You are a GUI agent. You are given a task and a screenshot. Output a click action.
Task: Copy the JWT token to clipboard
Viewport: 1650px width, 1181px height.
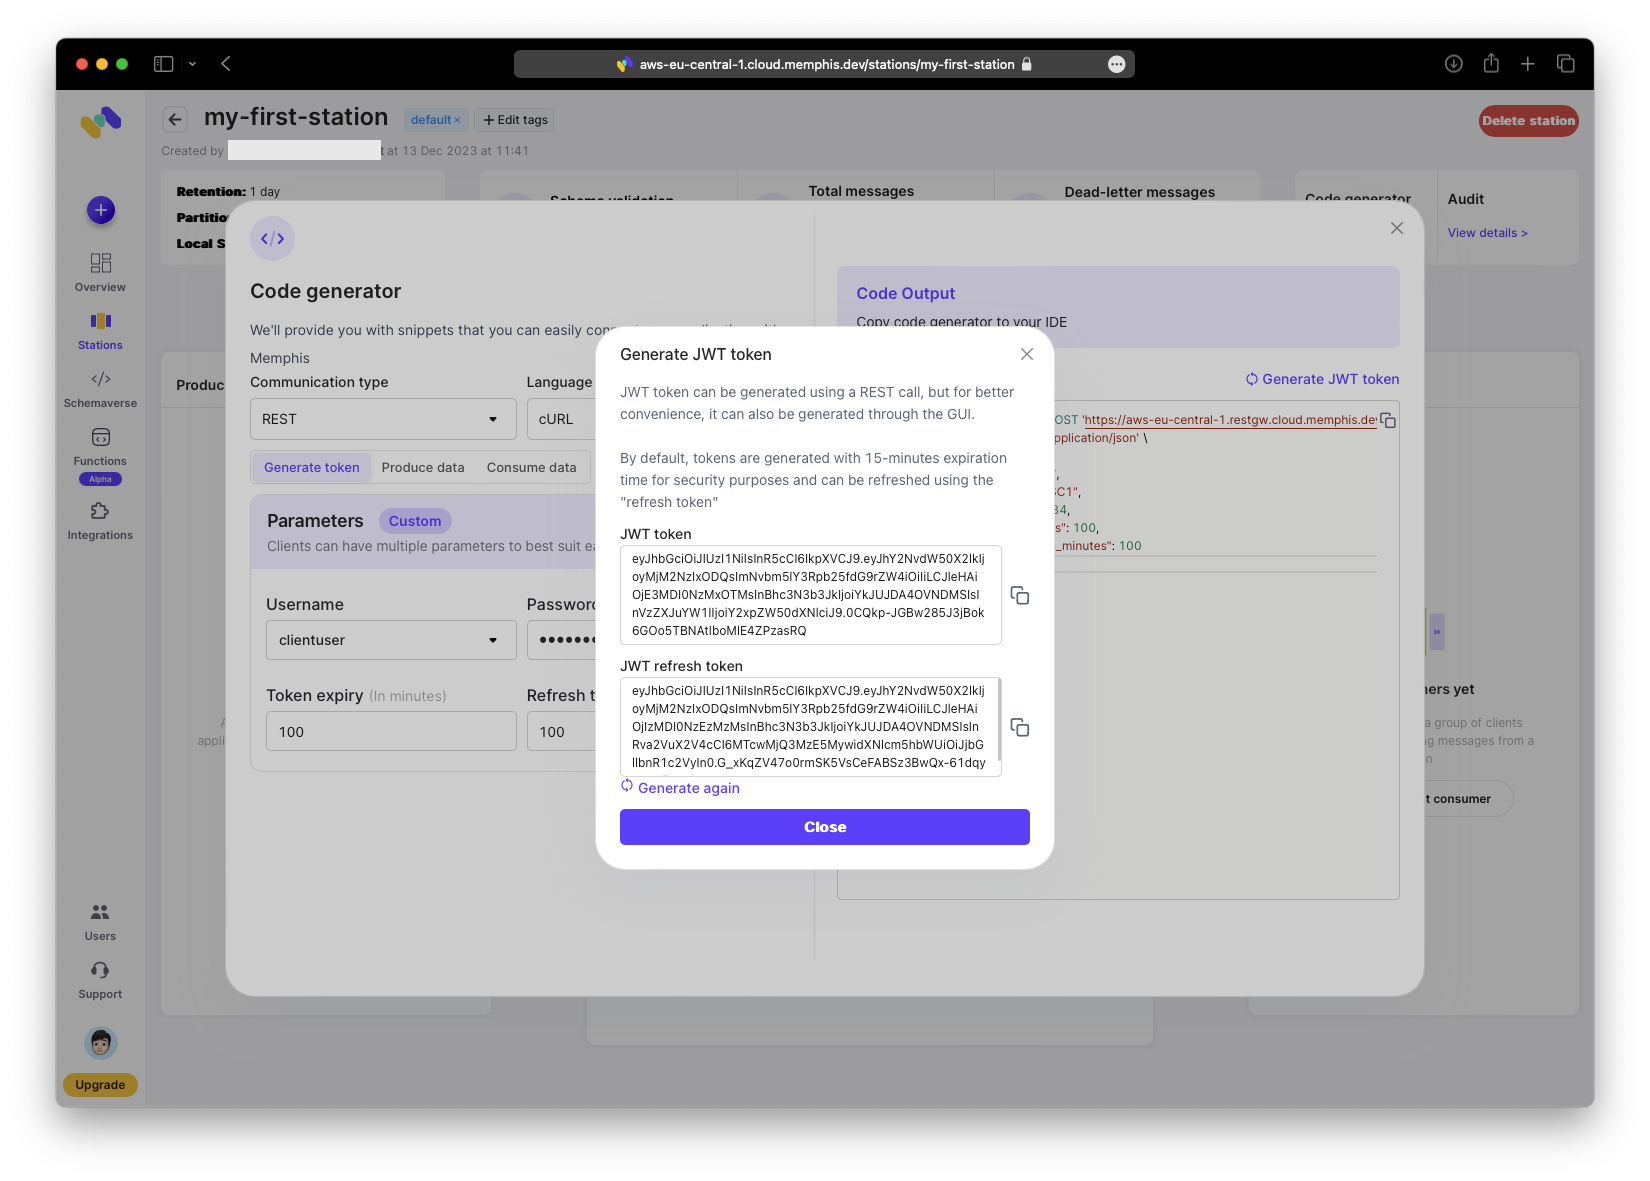pyautogui.click(x=1019, y=596)
